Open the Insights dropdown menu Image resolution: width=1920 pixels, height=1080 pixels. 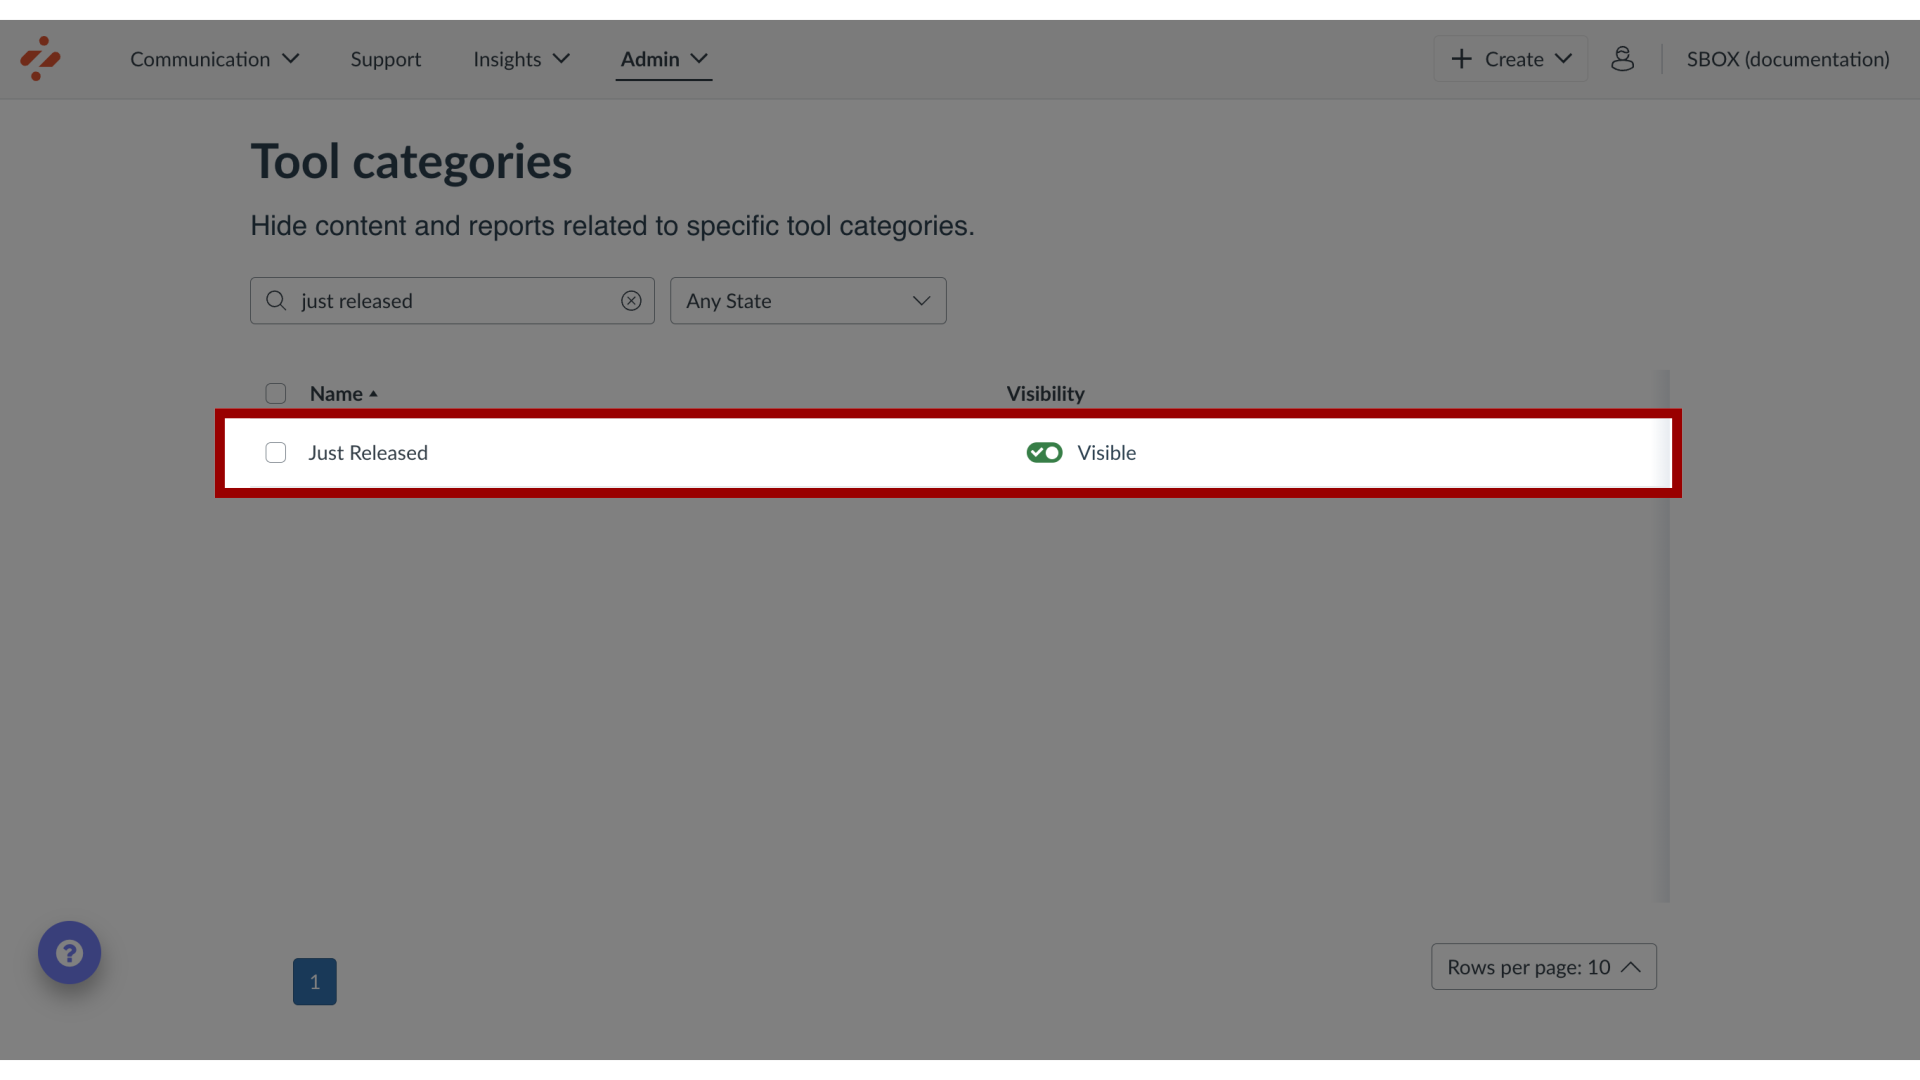click(521, 58)
